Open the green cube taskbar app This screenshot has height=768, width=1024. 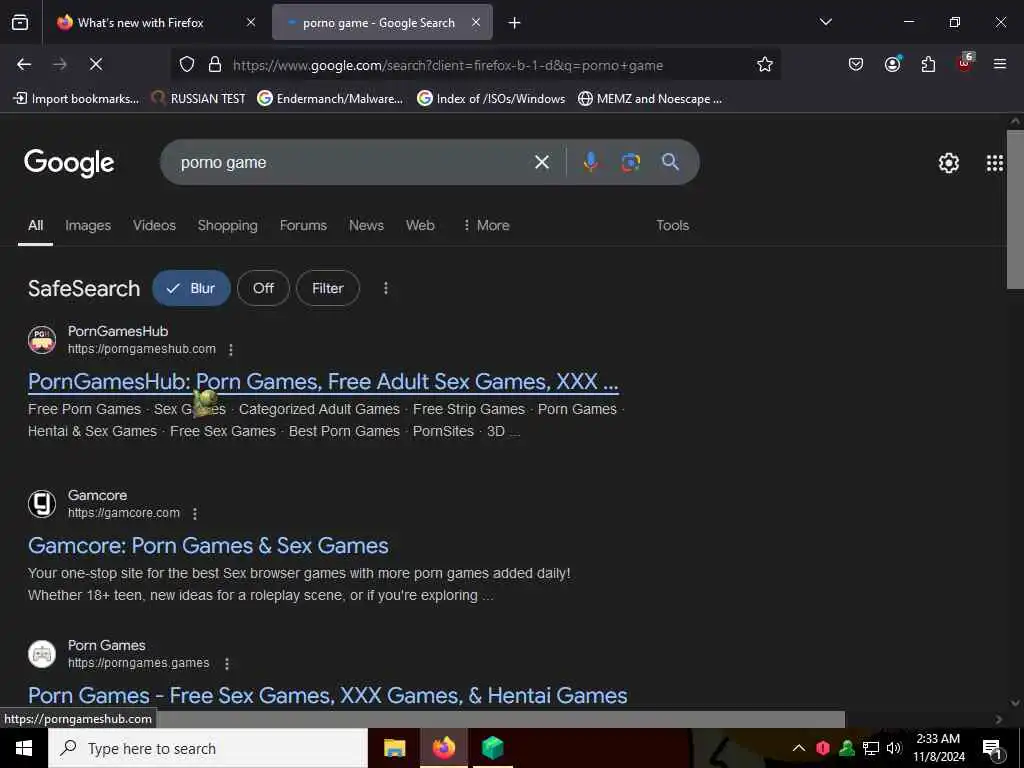coord(492,748)
